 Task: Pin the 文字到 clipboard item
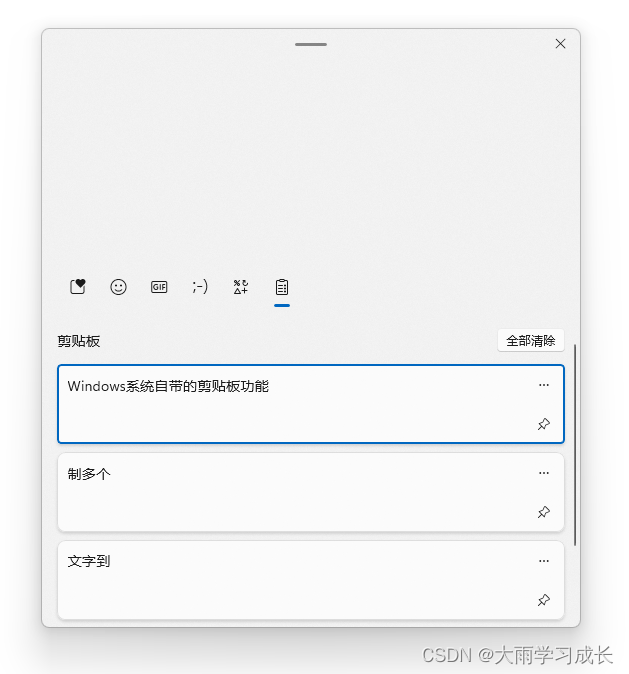tap(544, 600)
